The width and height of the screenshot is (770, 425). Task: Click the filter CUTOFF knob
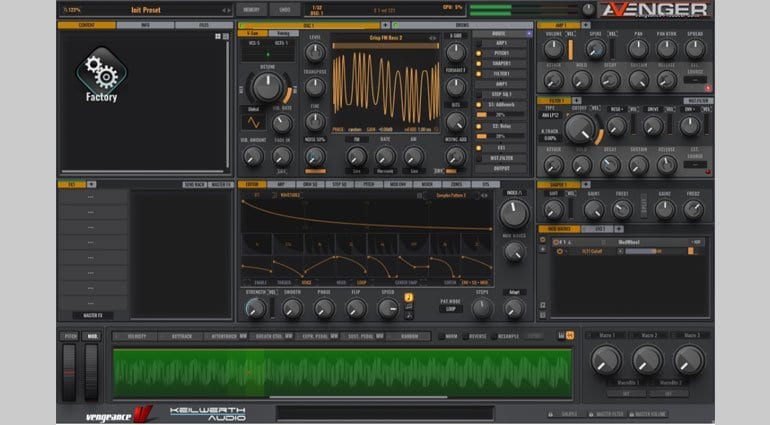point(580,129)
